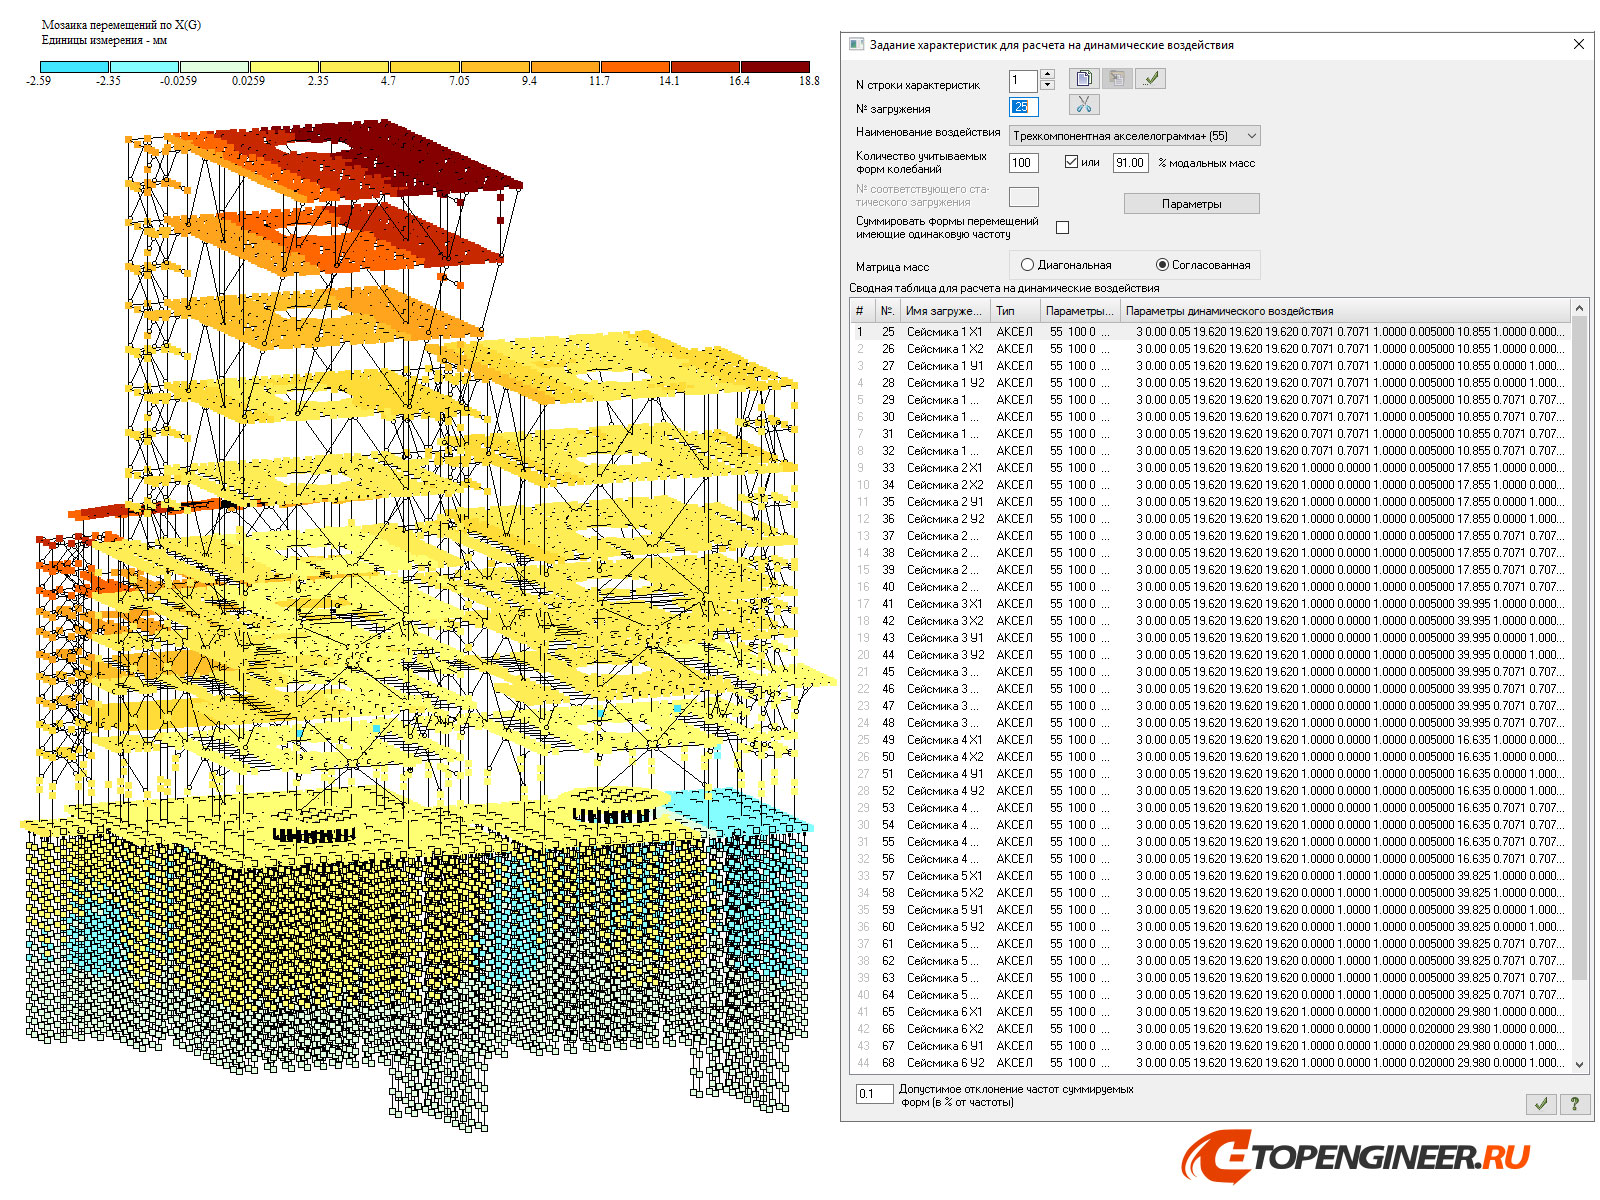Check «Суммировать формы перемещений» option
The image size is (1600, 1200).
[x=1062, y=227]
